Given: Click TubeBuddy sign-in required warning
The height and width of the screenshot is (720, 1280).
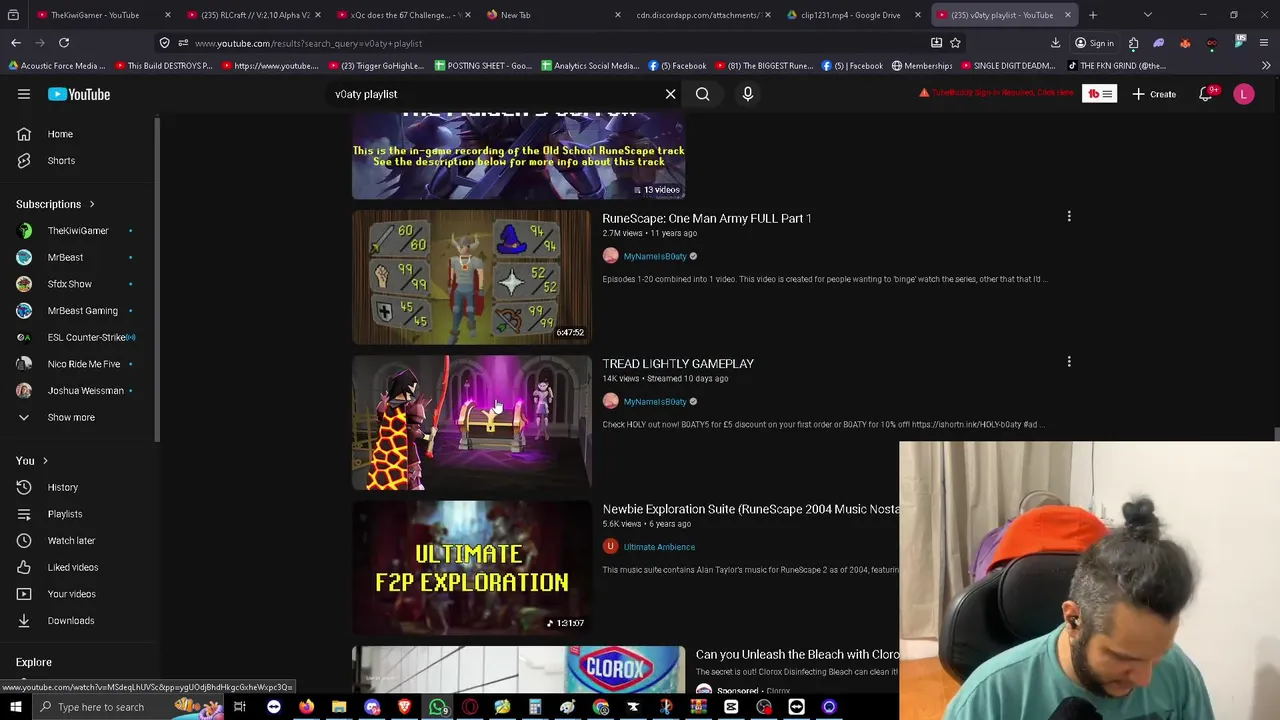Looking at the screenshot, I should (x=997, y=93).
